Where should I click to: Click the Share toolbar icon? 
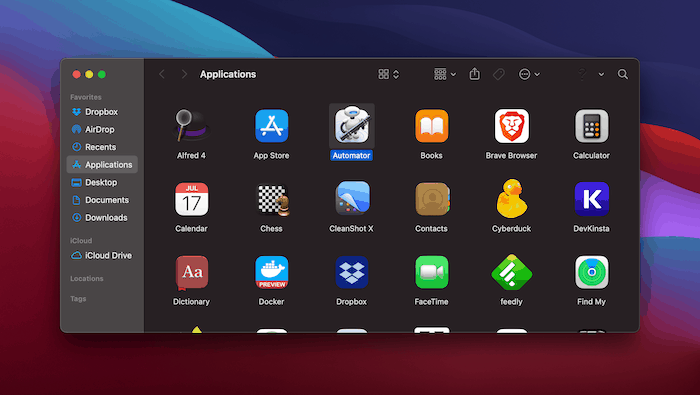475,74
